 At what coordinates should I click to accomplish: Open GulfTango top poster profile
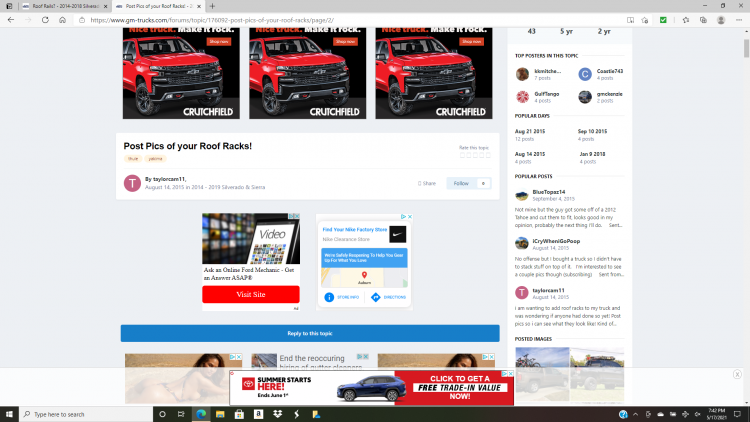[x=547, y=94]
